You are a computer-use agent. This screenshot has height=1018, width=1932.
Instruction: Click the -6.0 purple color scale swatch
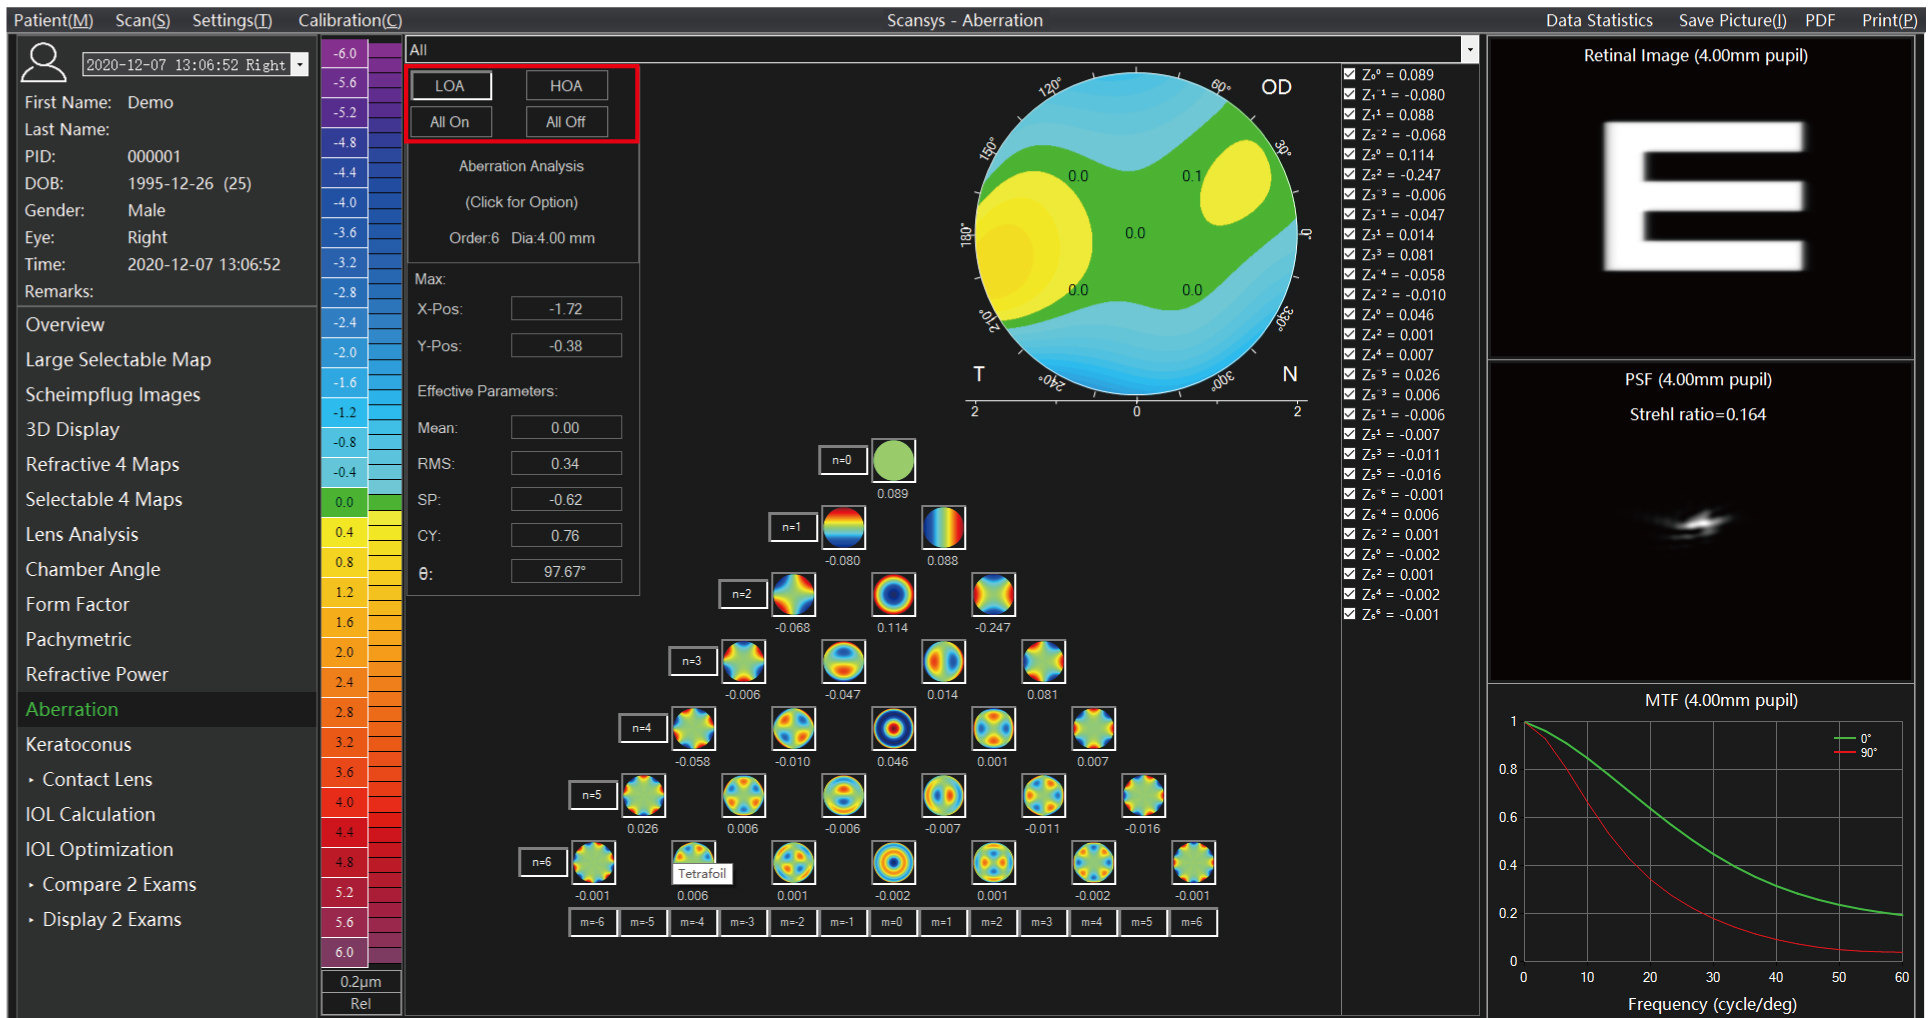(345, 53)
